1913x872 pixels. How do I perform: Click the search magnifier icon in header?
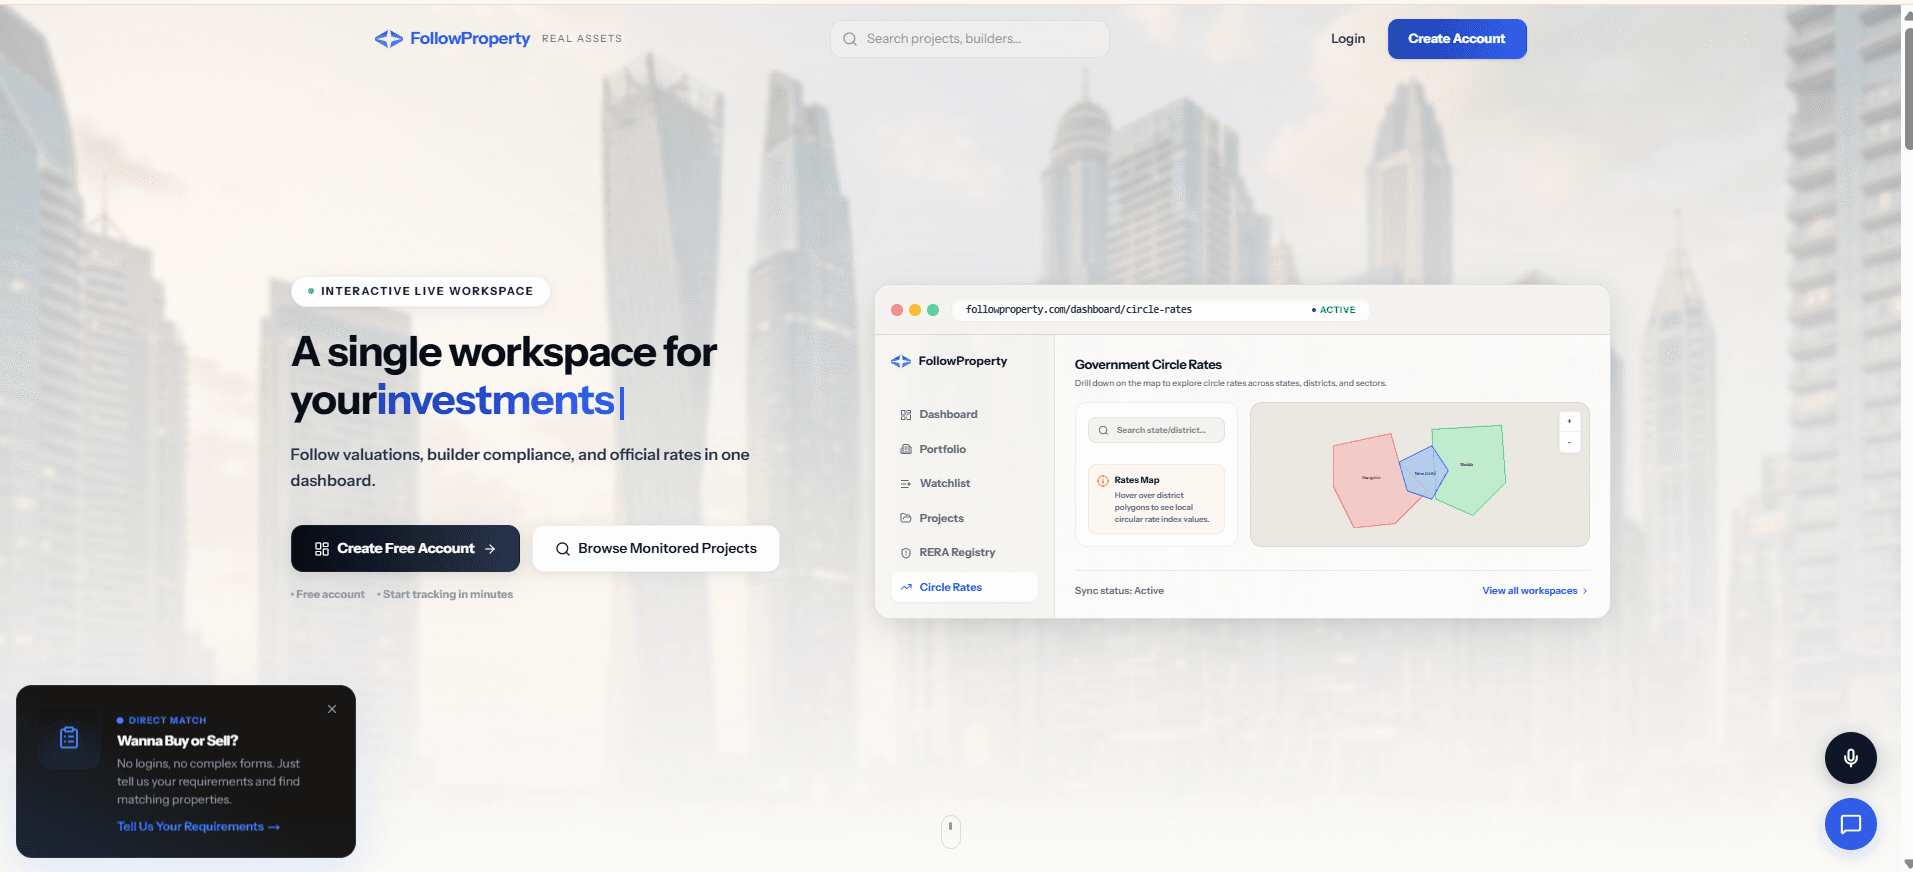pyautogui.click(x=850, y=39)
